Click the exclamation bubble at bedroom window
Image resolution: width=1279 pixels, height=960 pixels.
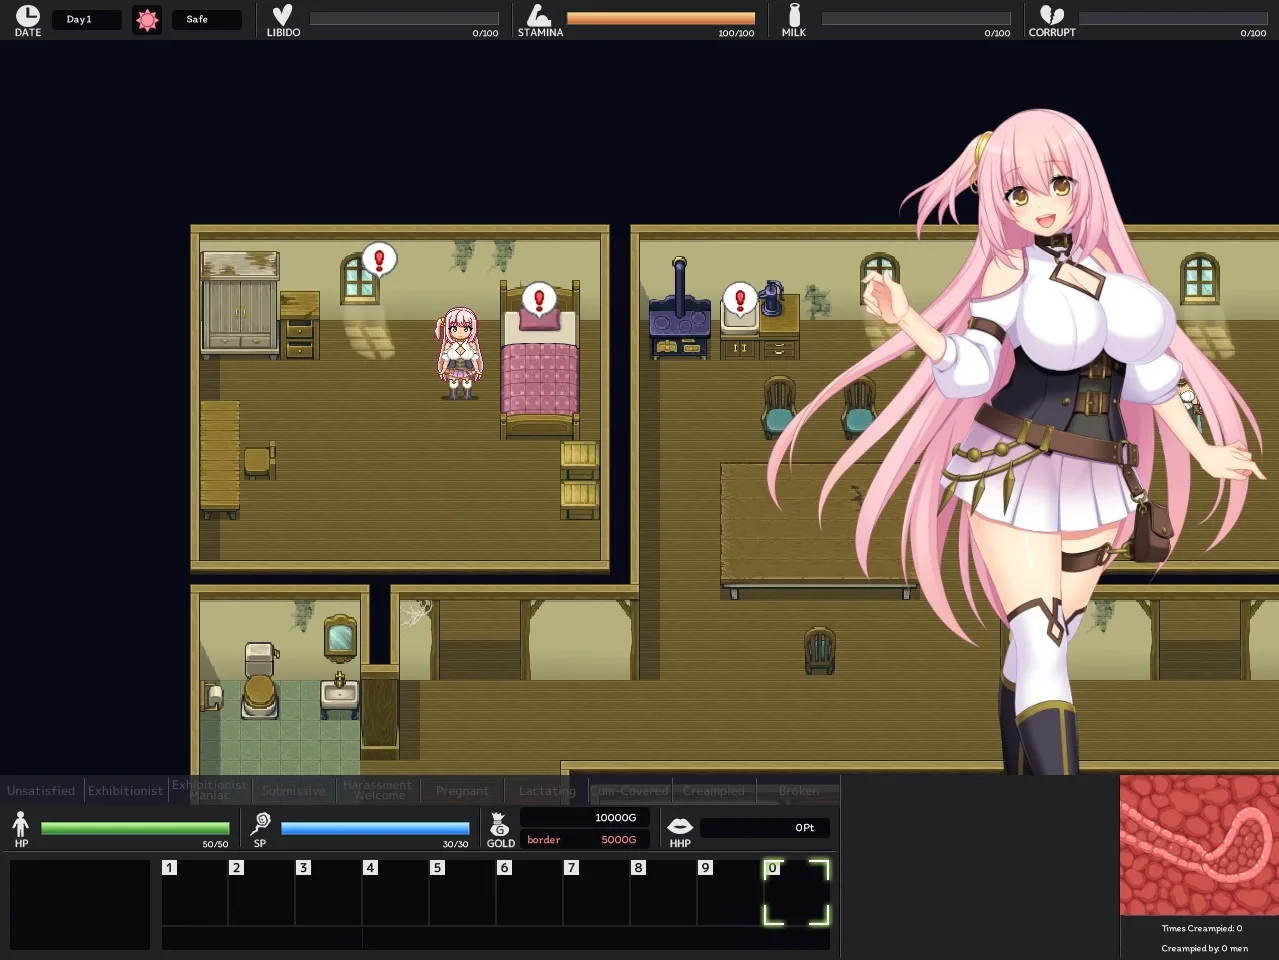point(379,260)
